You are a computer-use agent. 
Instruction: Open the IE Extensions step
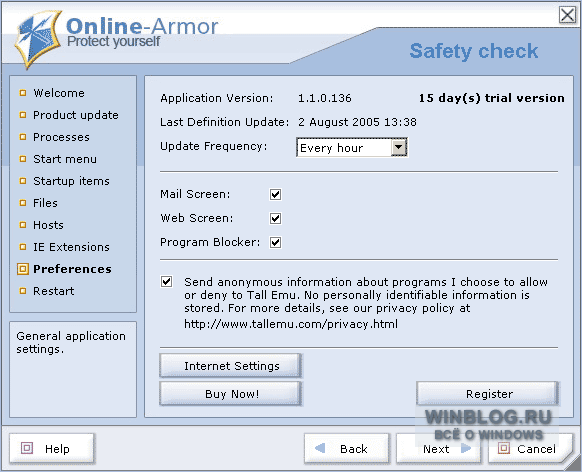pos(71,247)
